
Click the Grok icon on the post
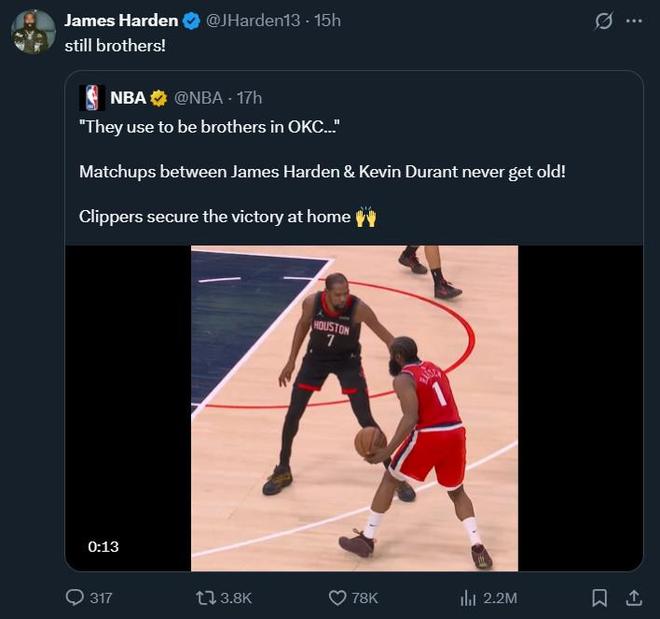coord(604,21)
